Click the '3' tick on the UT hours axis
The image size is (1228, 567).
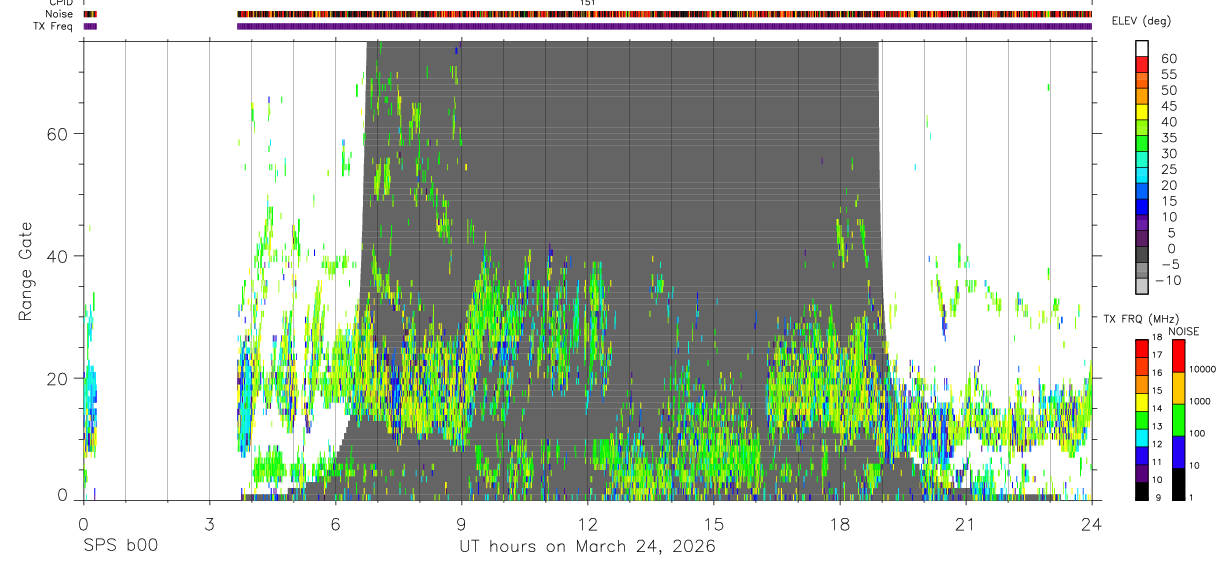[x=209, y=523]
